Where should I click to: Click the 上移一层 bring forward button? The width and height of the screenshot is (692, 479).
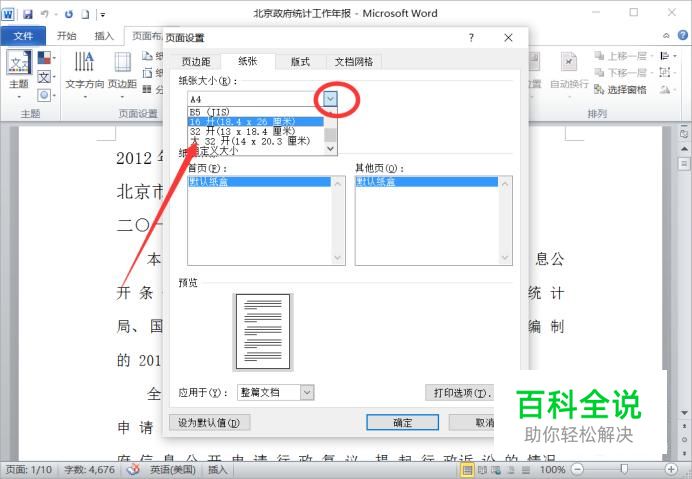(x=624, y=56)
